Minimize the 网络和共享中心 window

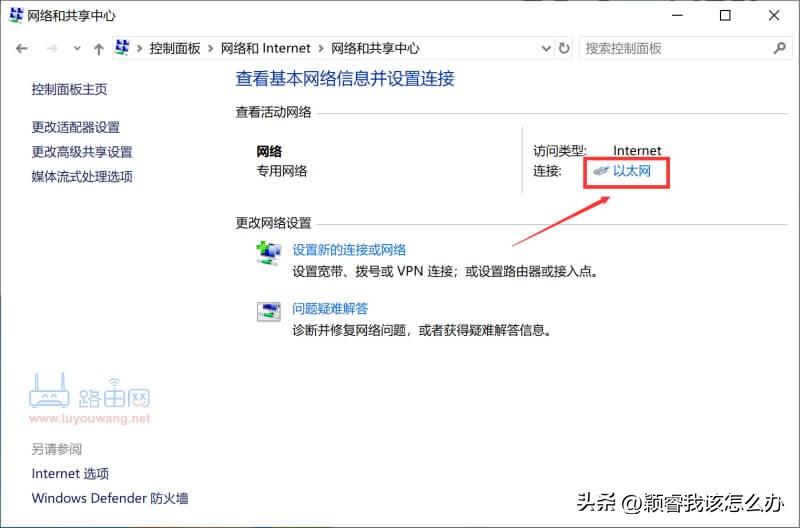click(677, 15)
